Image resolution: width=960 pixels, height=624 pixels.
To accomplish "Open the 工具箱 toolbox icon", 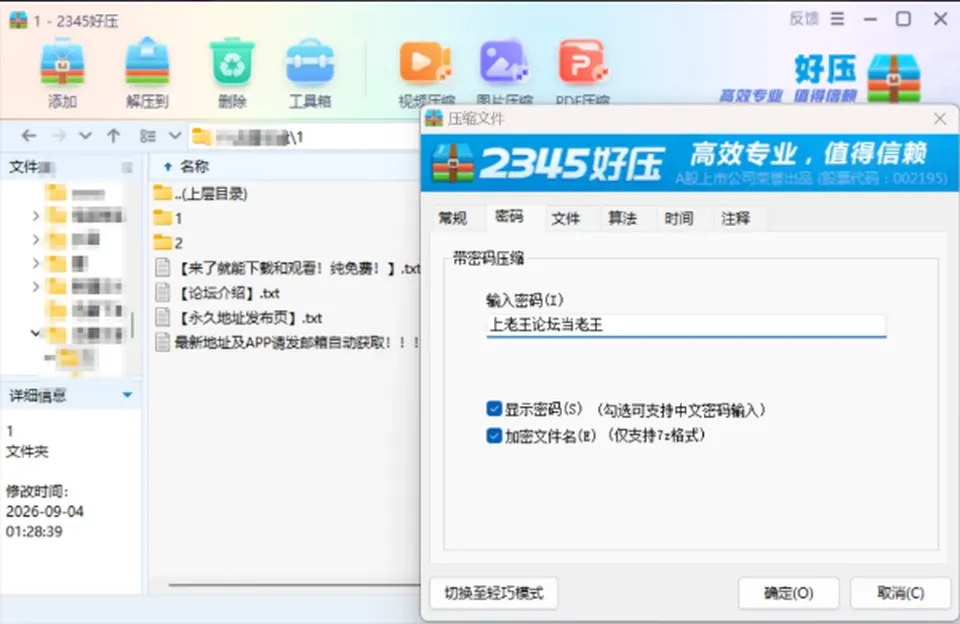I will point(310,72).
